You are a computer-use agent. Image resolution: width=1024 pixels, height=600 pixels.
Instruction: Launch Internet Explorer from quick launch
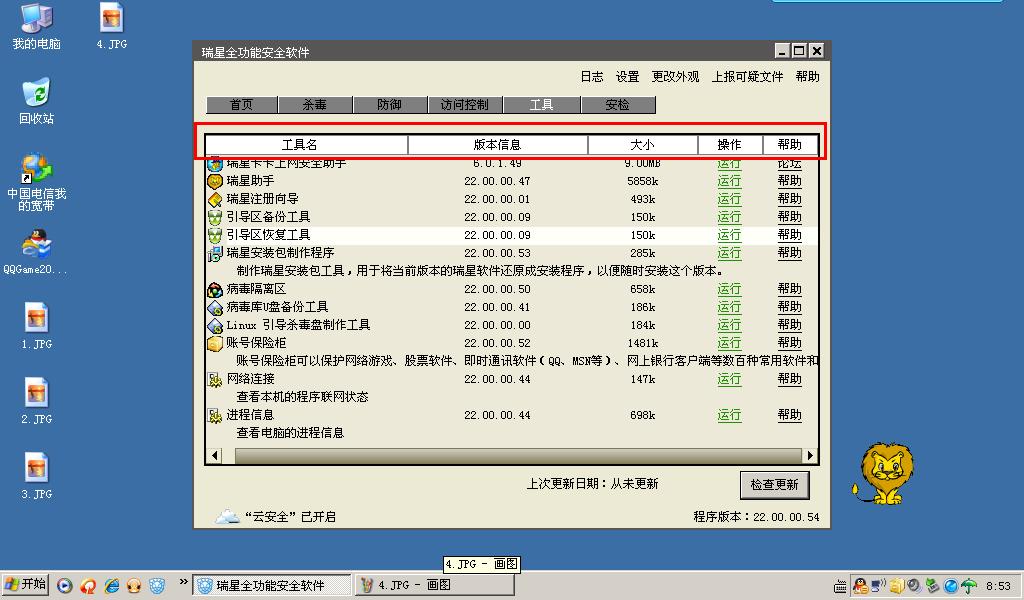click(112, 586)
